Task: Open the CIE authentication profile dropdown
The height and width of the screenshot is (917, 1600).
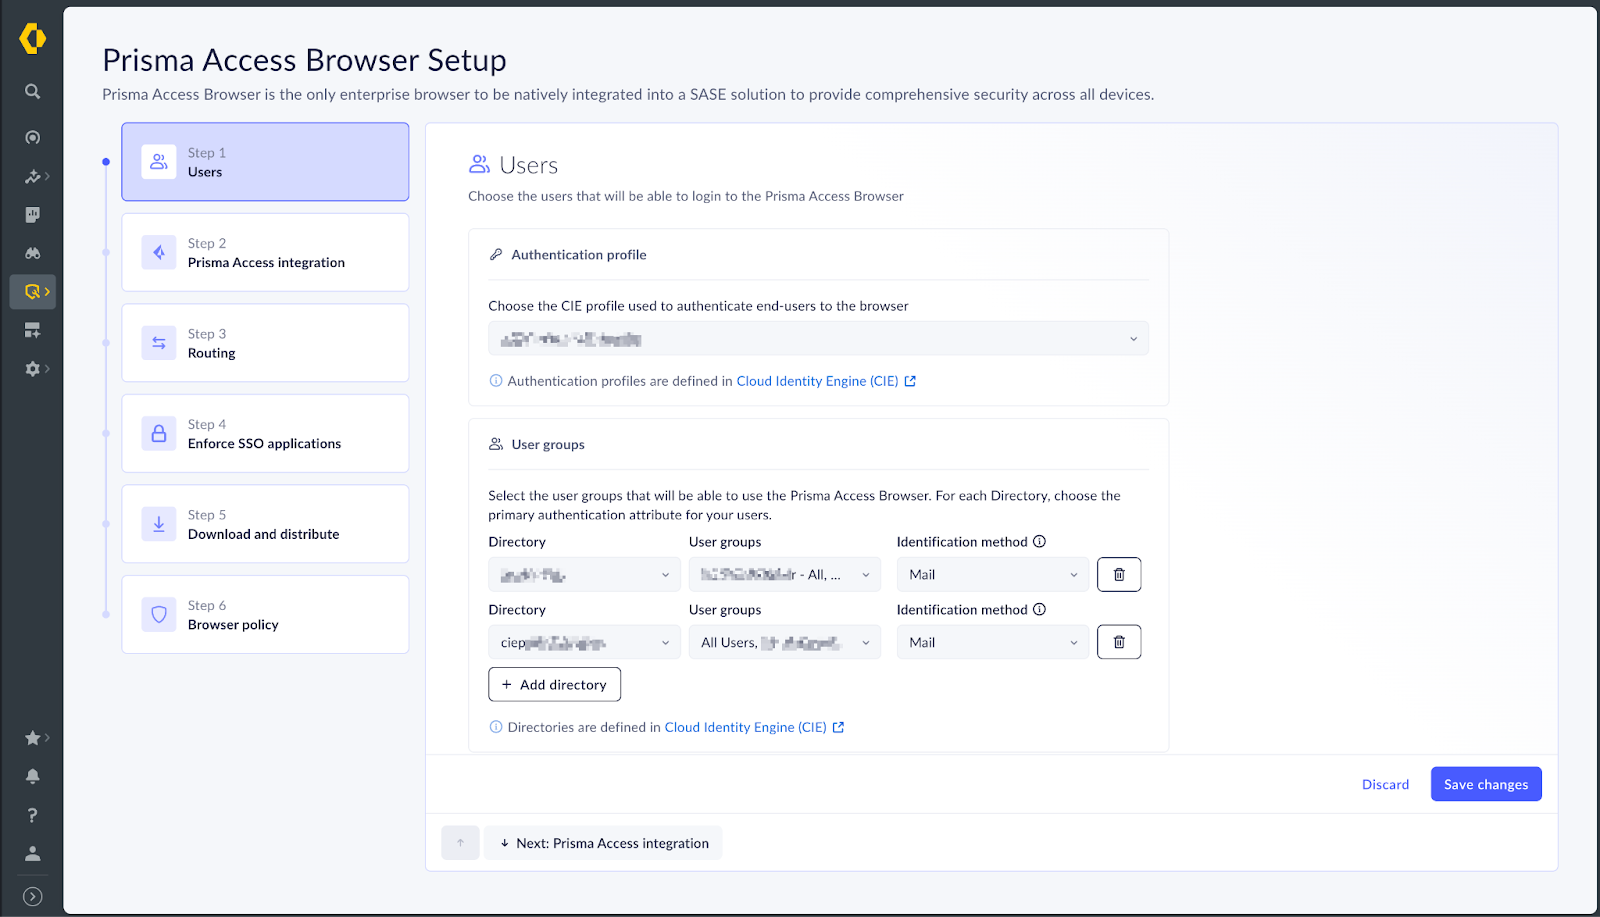Action: [818, 339]
